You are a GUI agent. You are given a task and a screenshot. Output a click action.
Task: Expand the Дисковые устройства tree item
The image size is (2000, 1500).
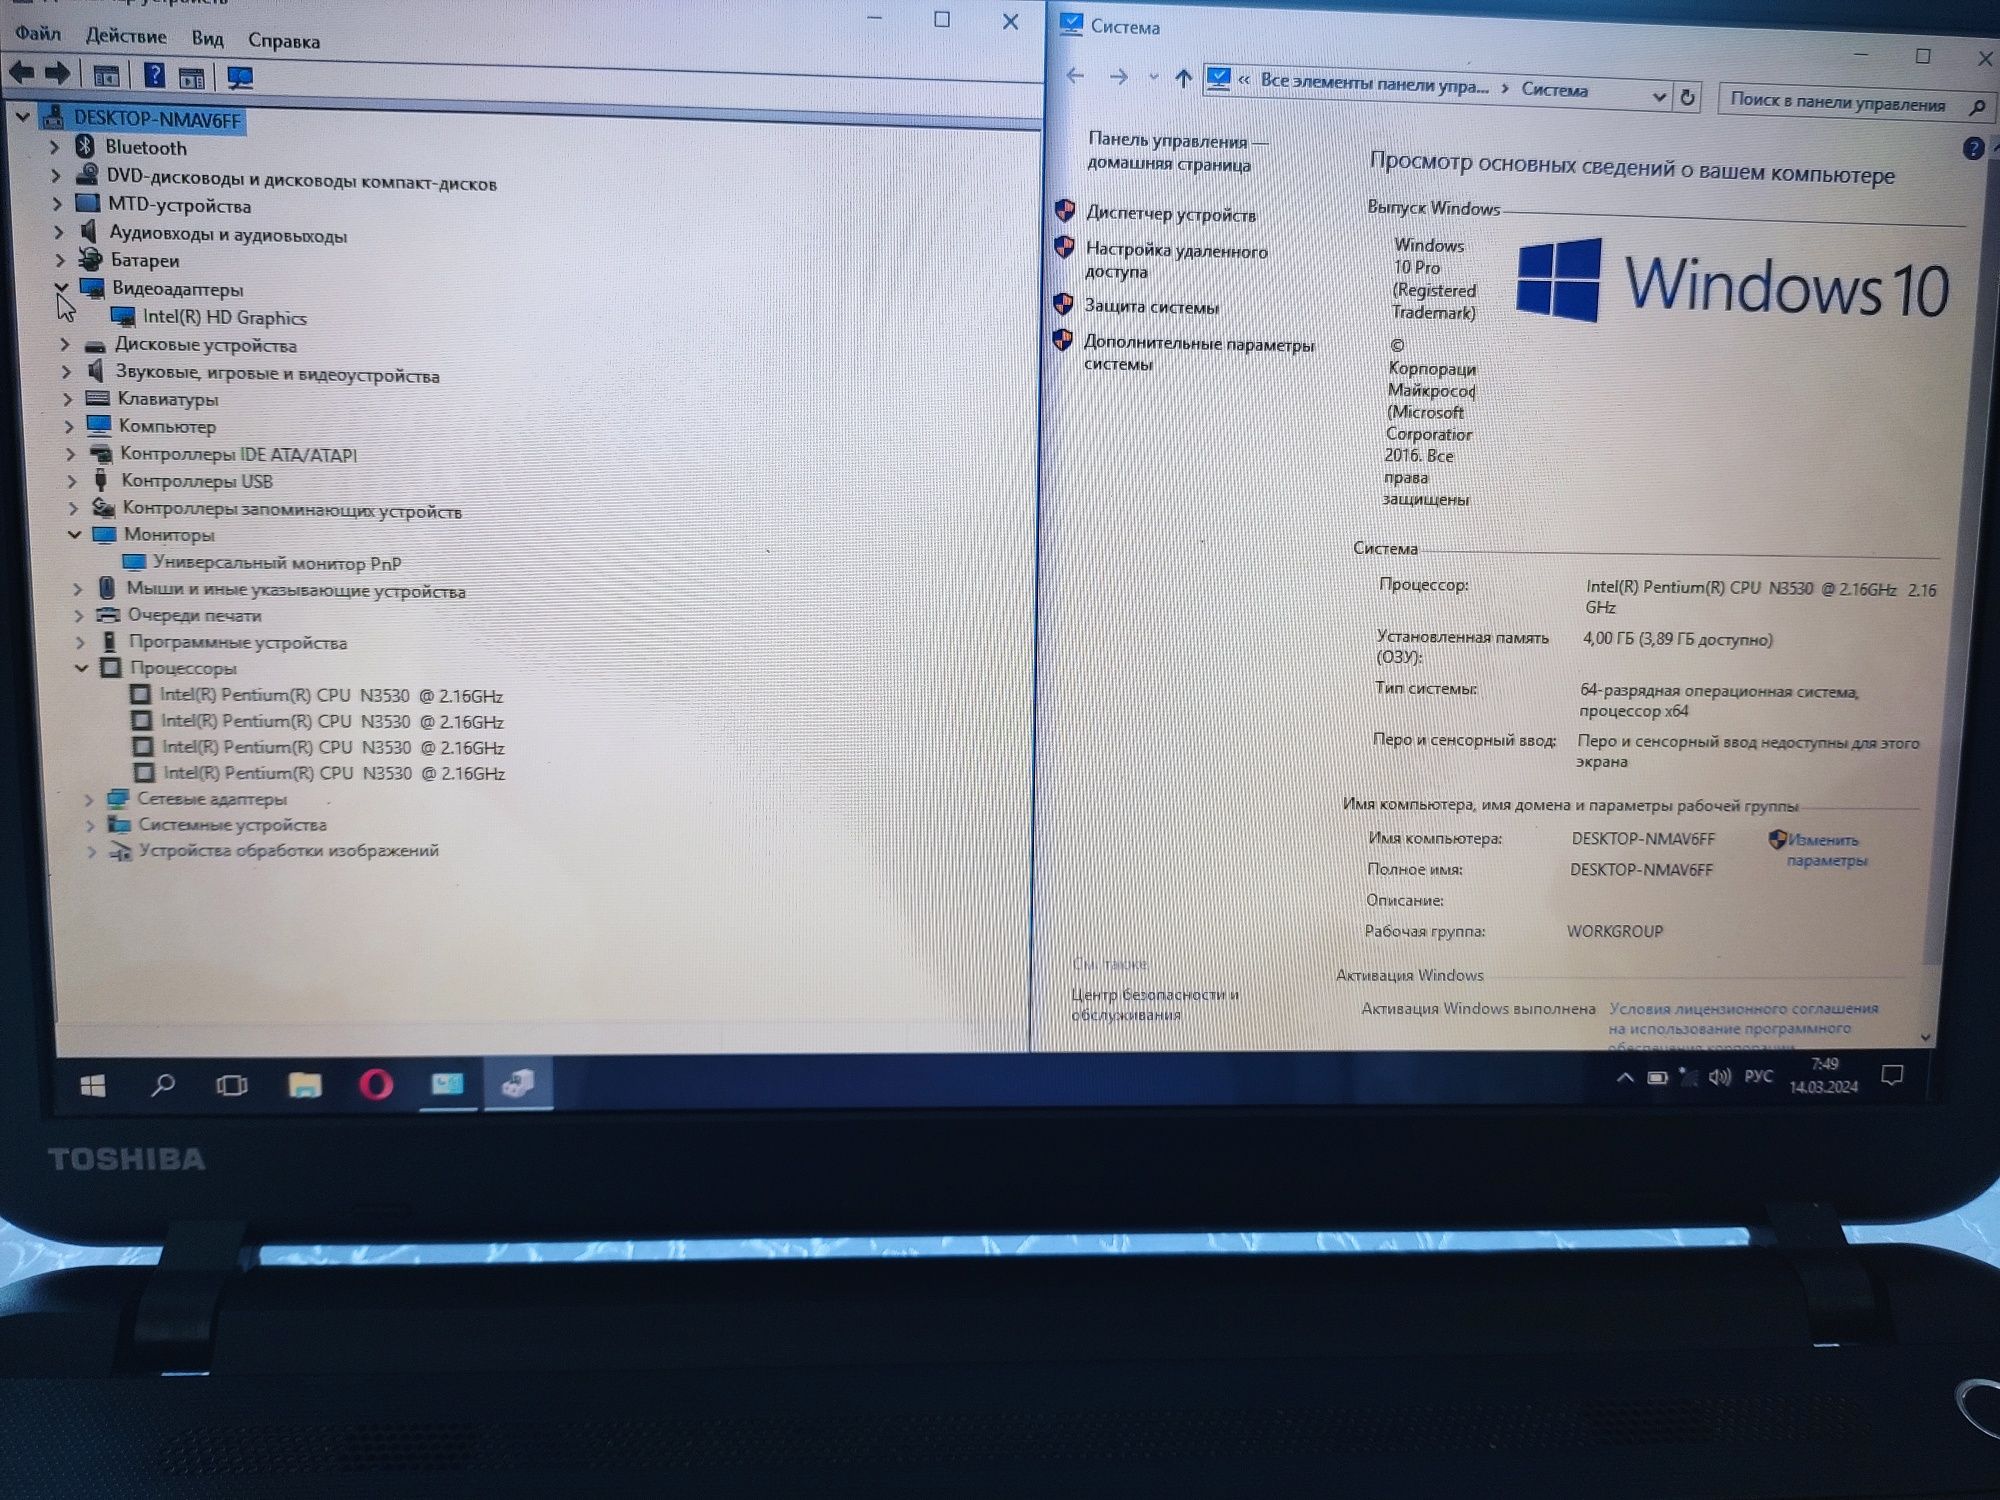click(x=58, y=347)
